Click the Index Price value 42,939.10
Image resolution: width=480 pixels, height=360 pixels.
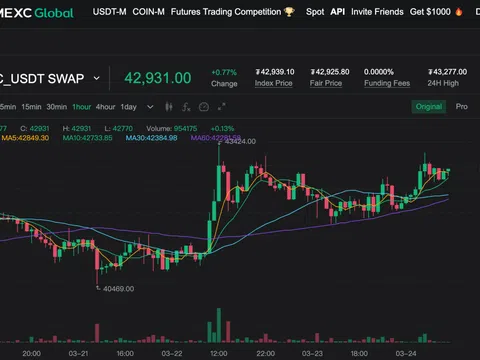(x=275, y=72)
